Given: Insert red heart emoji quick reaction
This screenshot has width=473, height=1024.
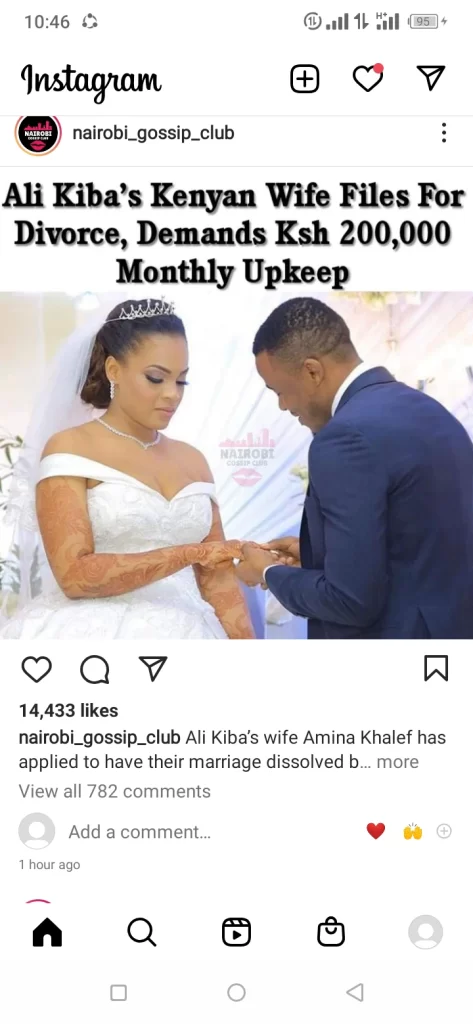Looking at the screenshot, I should coord(376,831).
